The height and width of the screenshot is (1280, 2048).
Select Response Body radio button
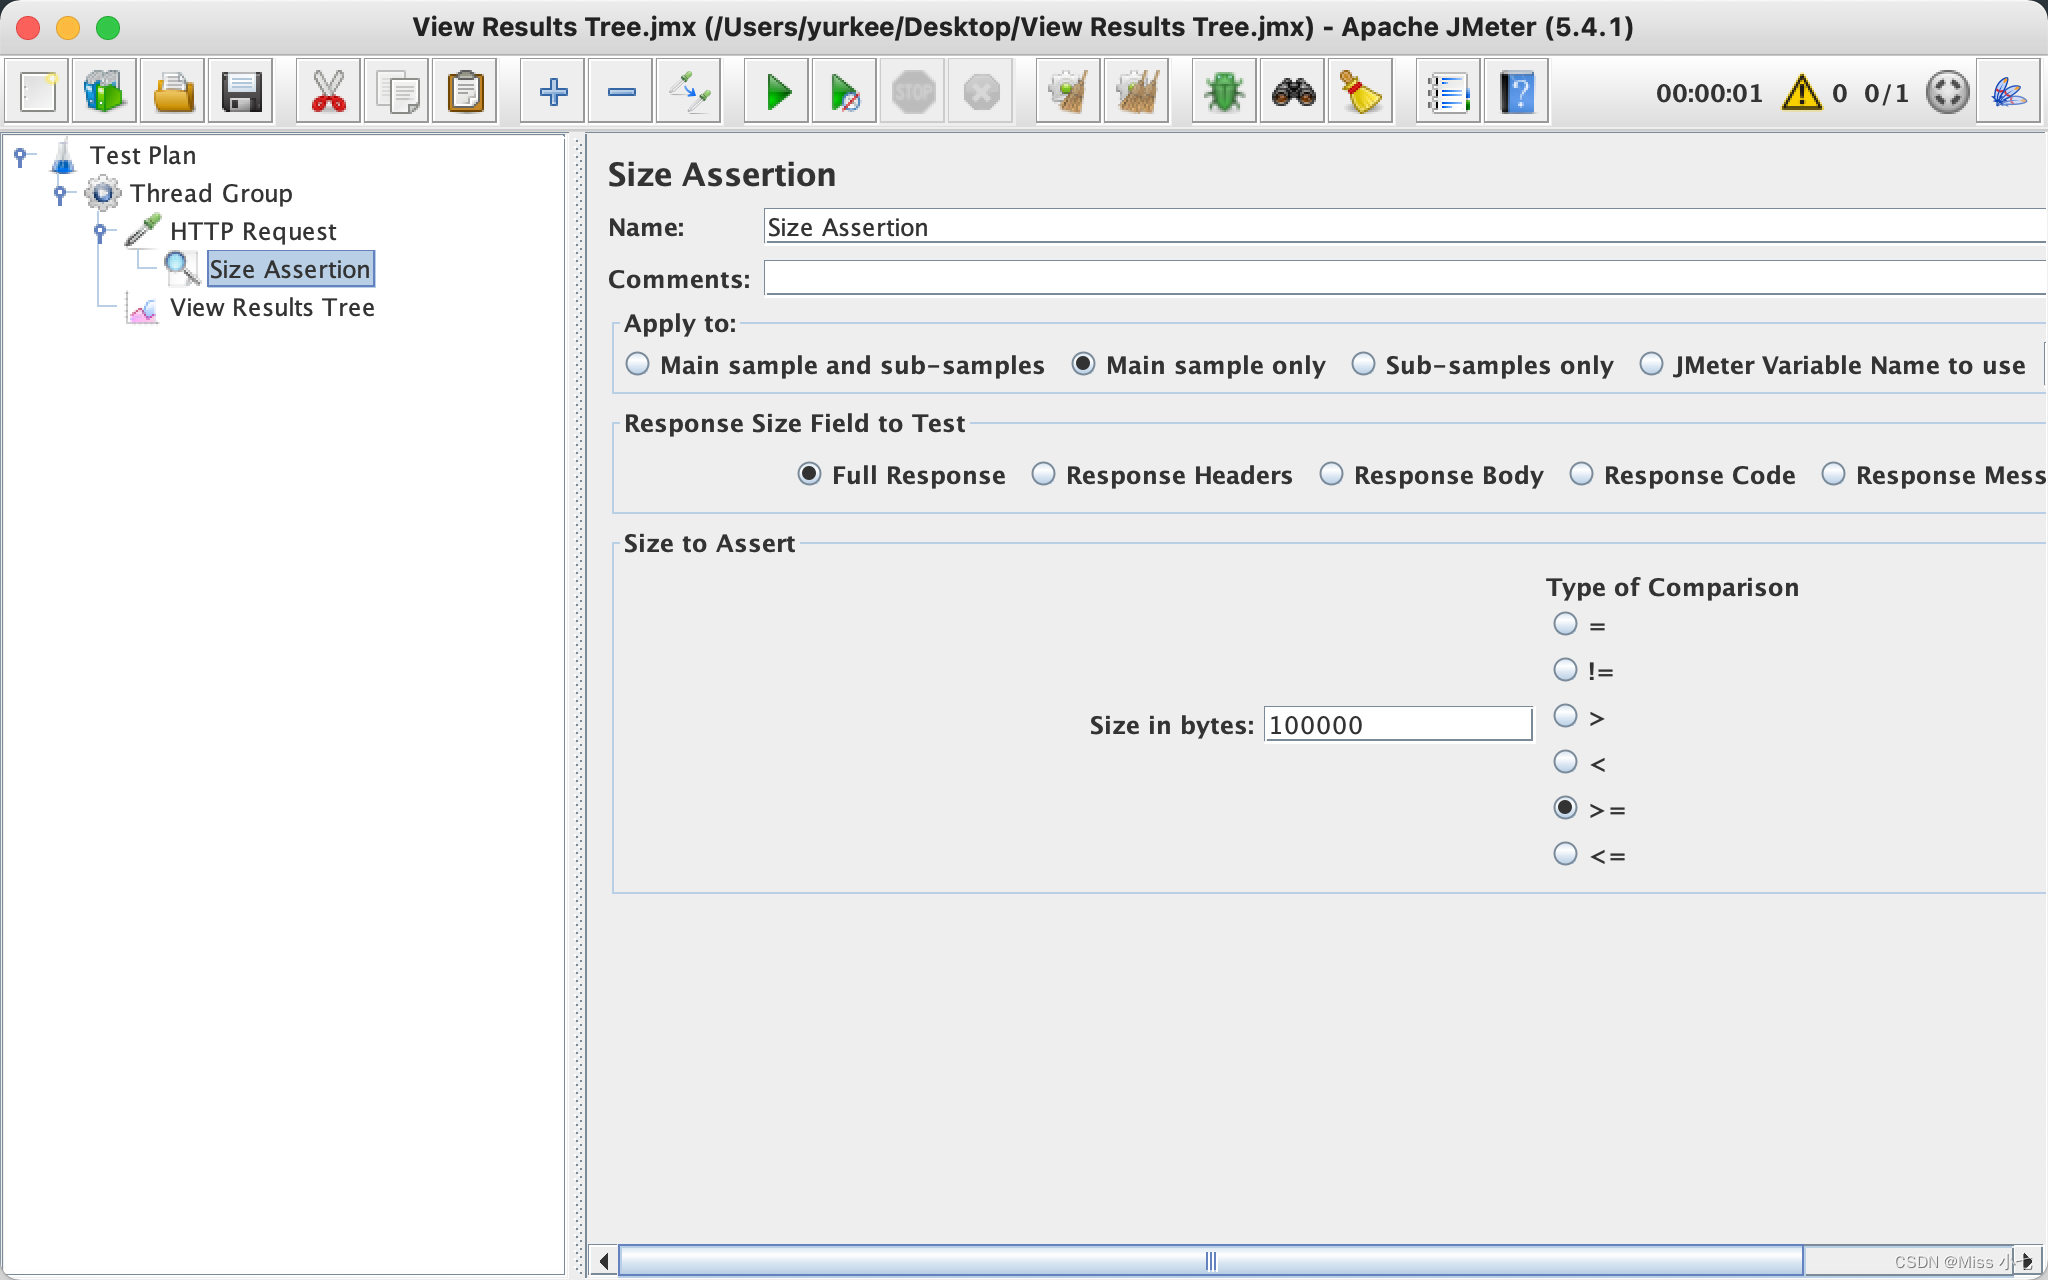click(x=1331, y=474)
